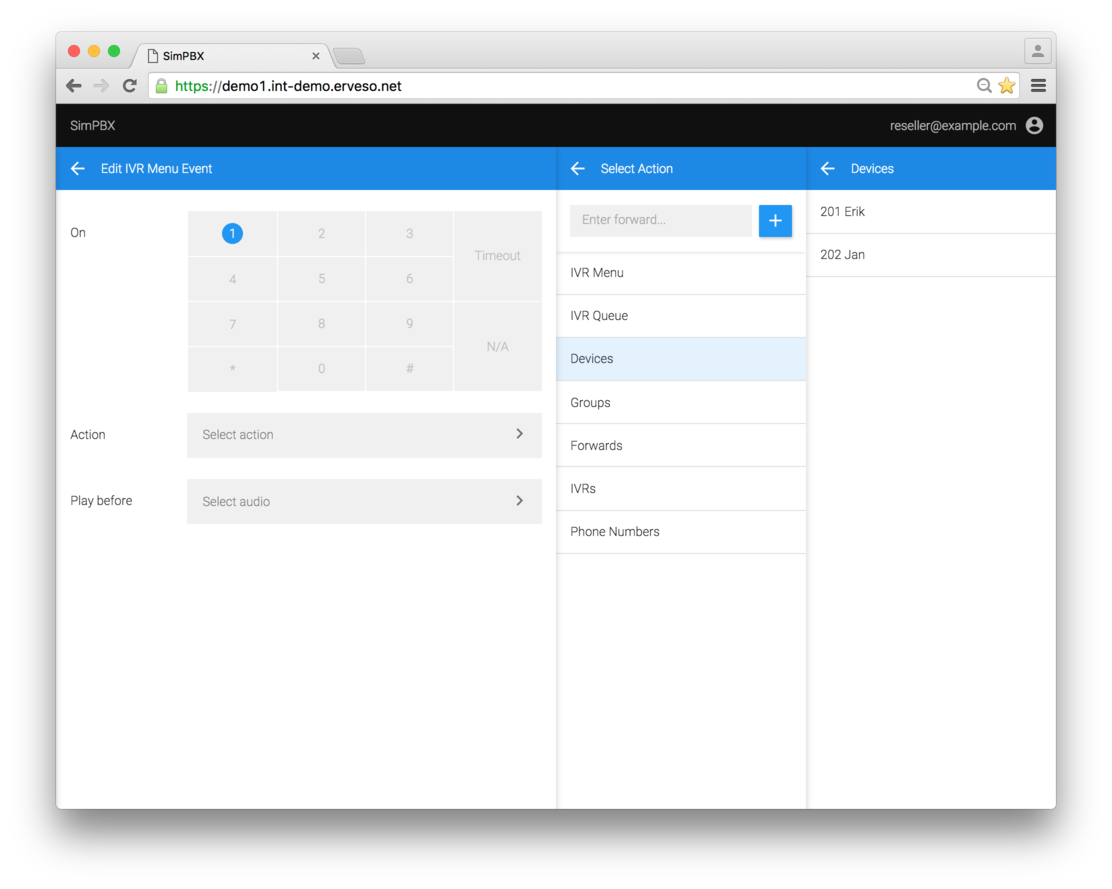The image size is (1112, 889).
Task: Select keypad digit 9
Action: pos(409,324)
